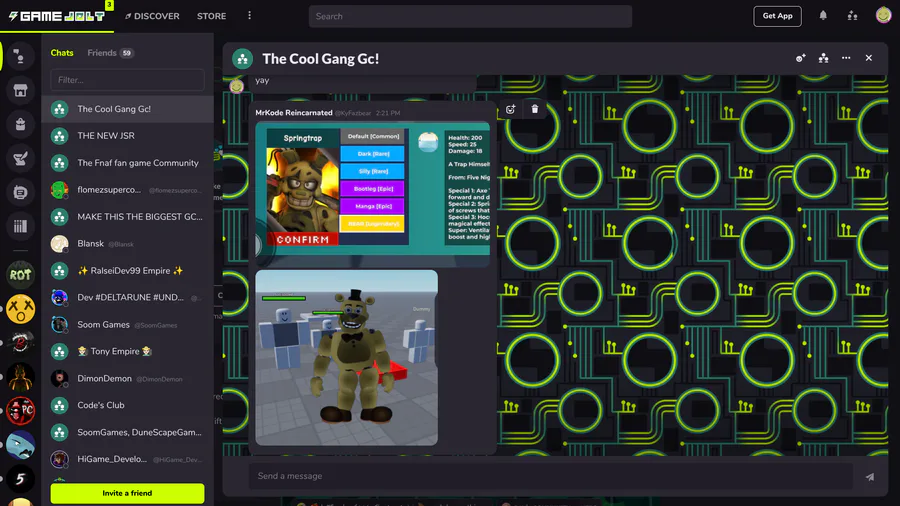Delete MrKode's message with trash icon

(x=534, y=109)
